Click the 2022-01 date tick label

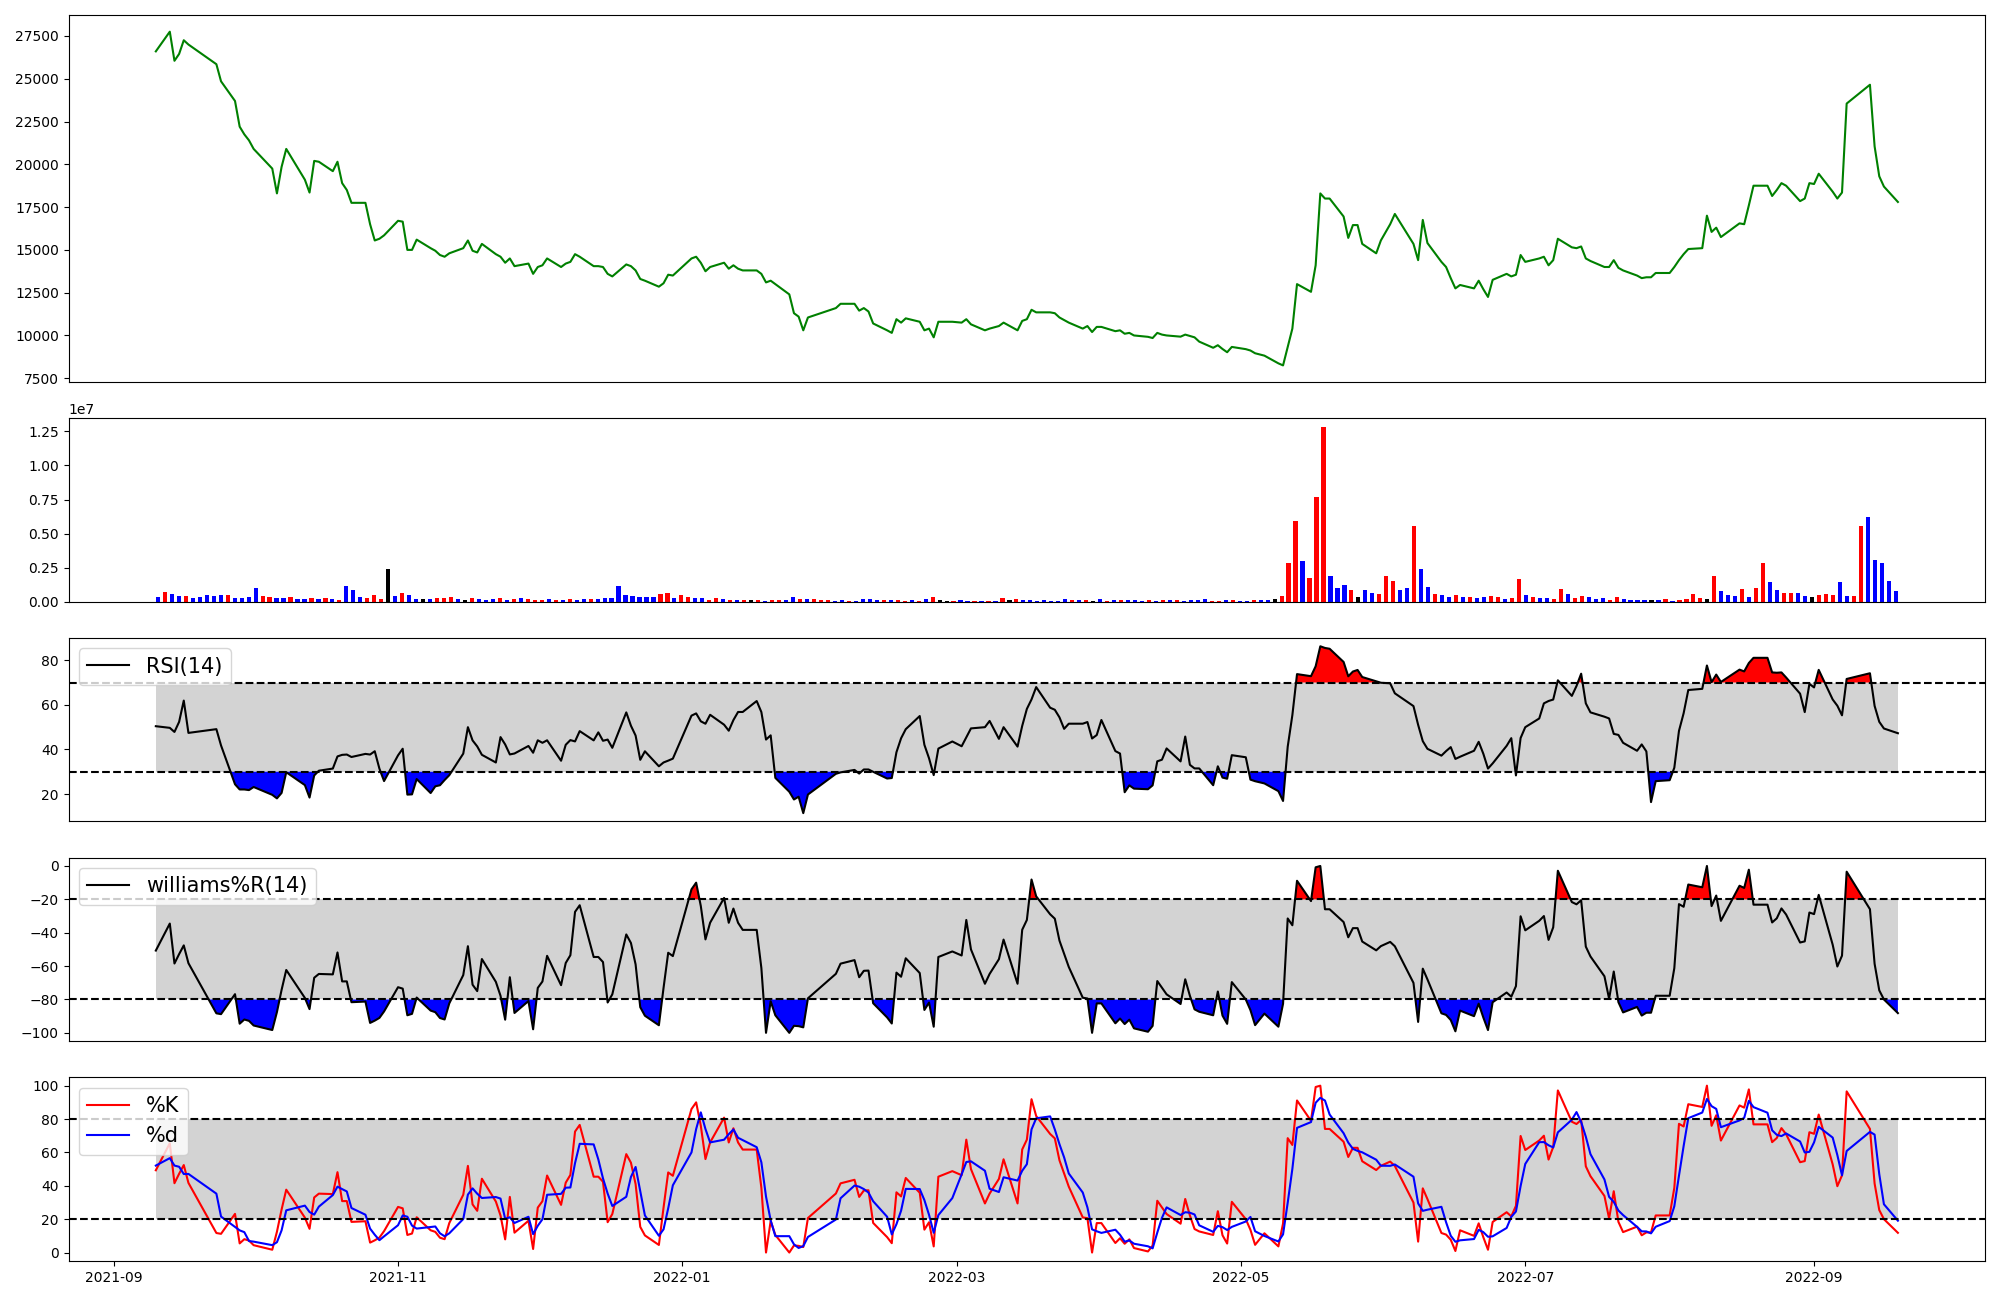point(682,1277)
